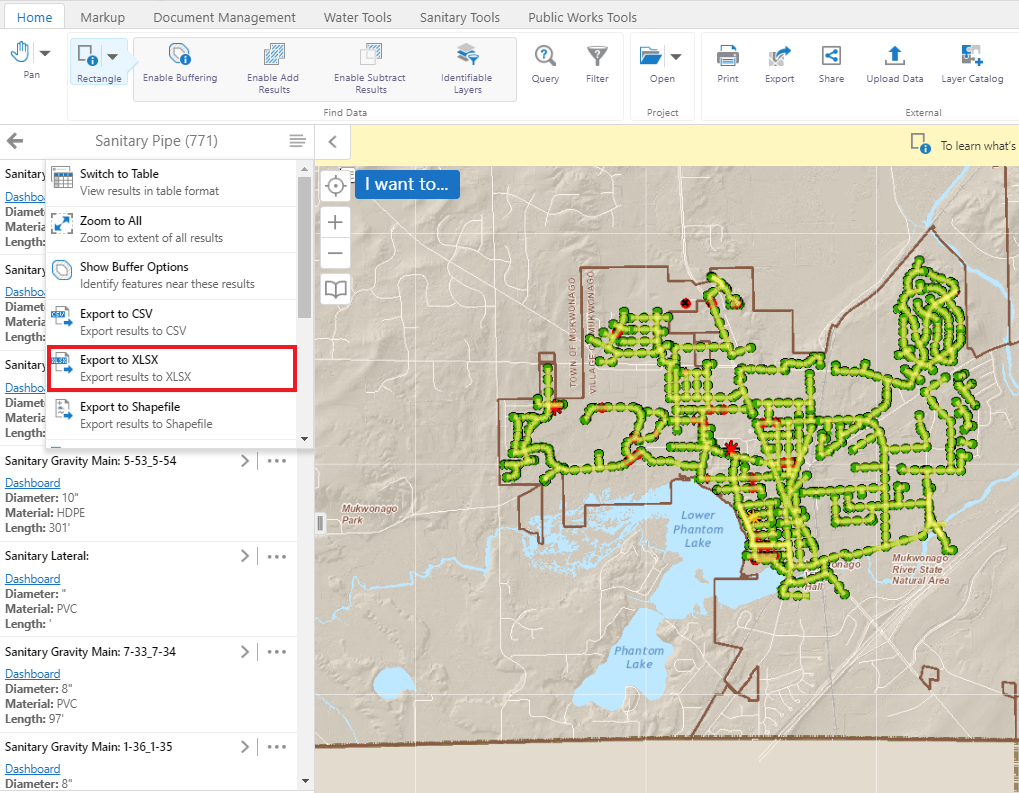Select the Pan hand tool

[x=21, y=53]
